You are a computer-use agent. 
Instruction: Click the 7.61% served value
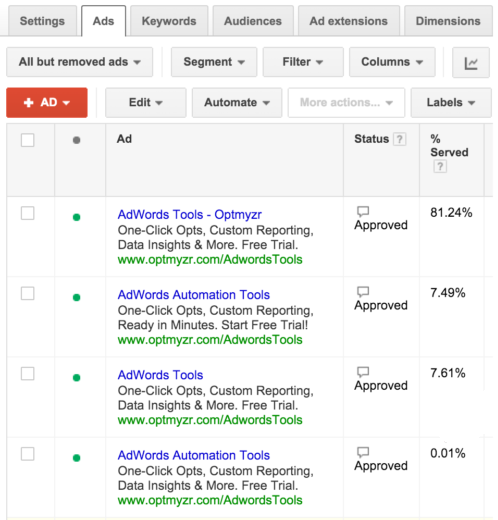pyautogui.click(x=448, y=373)
